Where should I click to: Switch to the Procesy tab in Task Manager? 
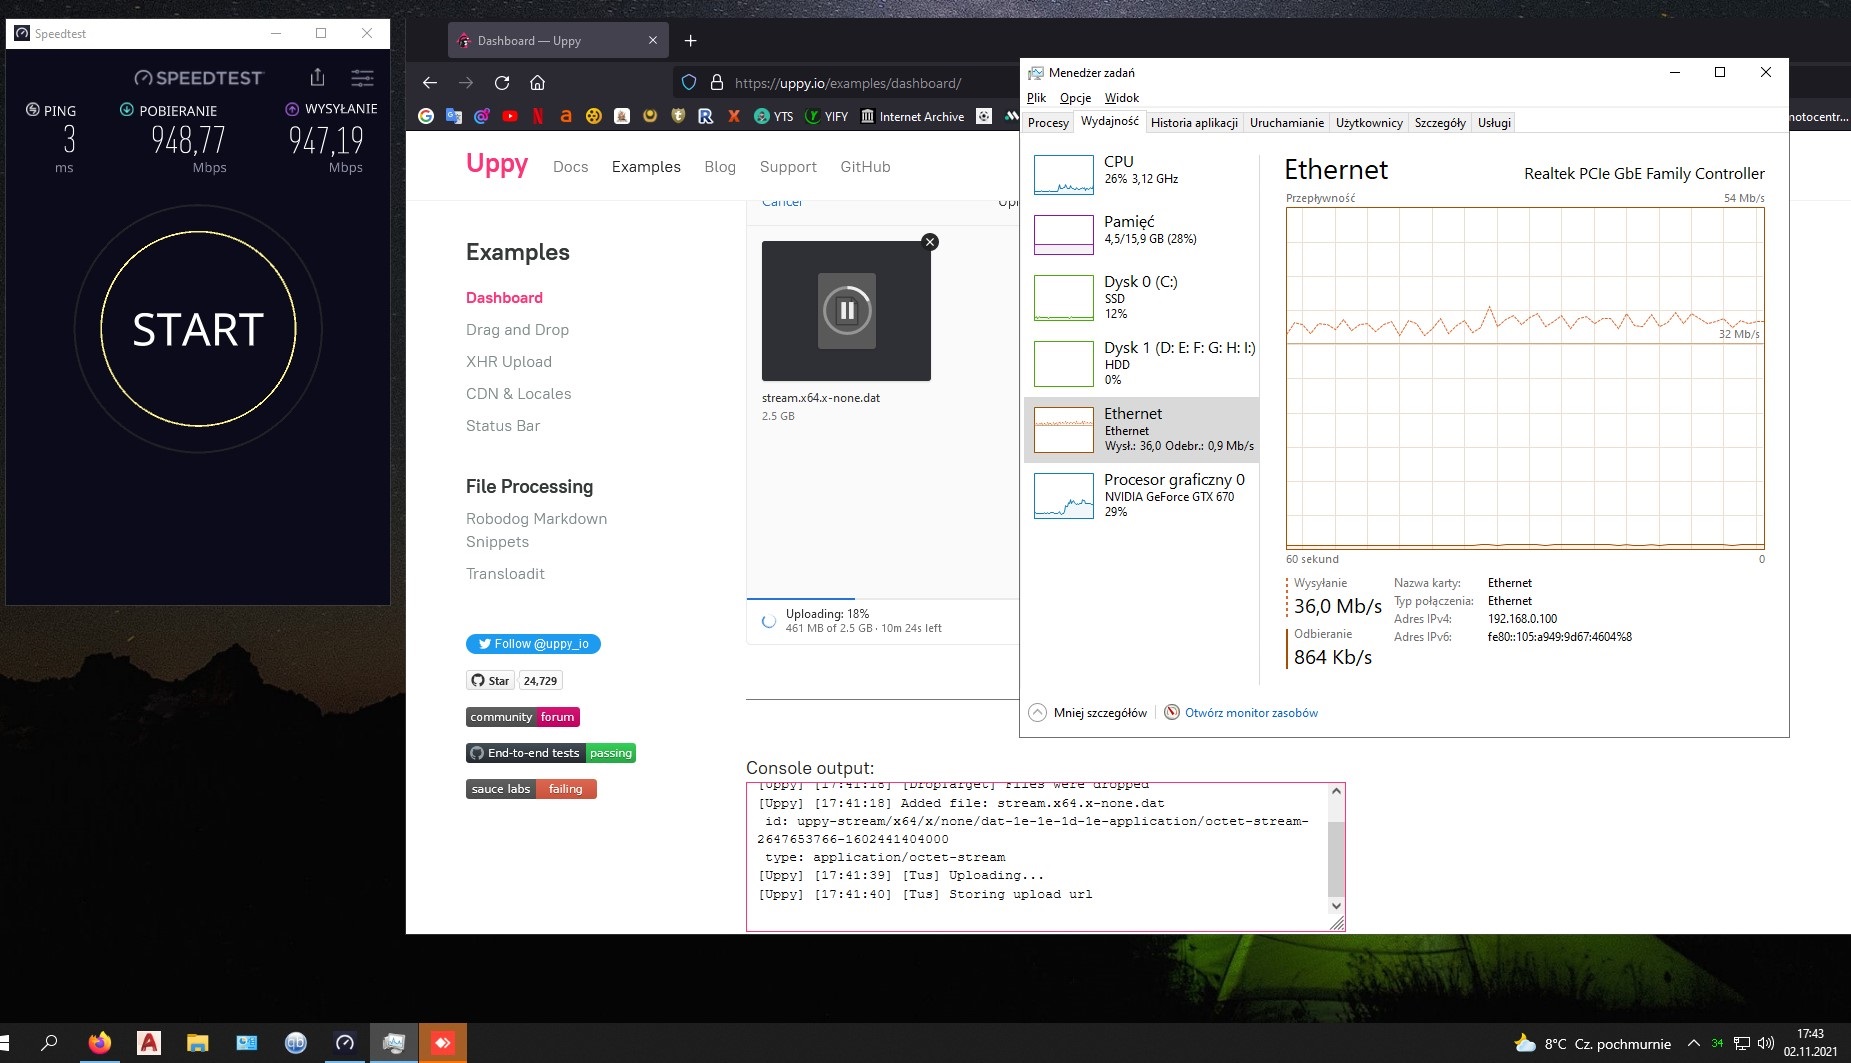1046,122
